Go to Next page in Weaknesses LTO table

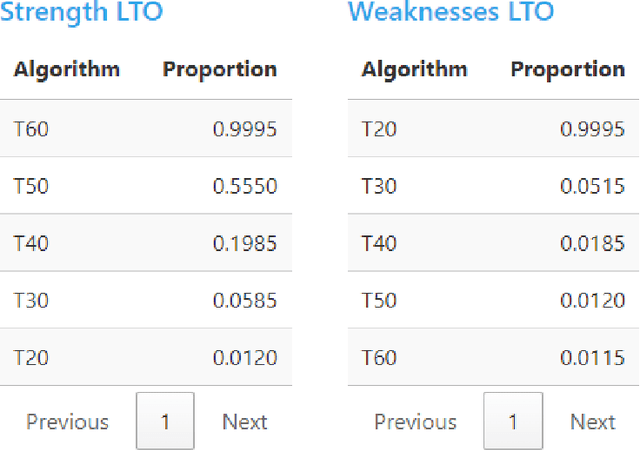593,422
